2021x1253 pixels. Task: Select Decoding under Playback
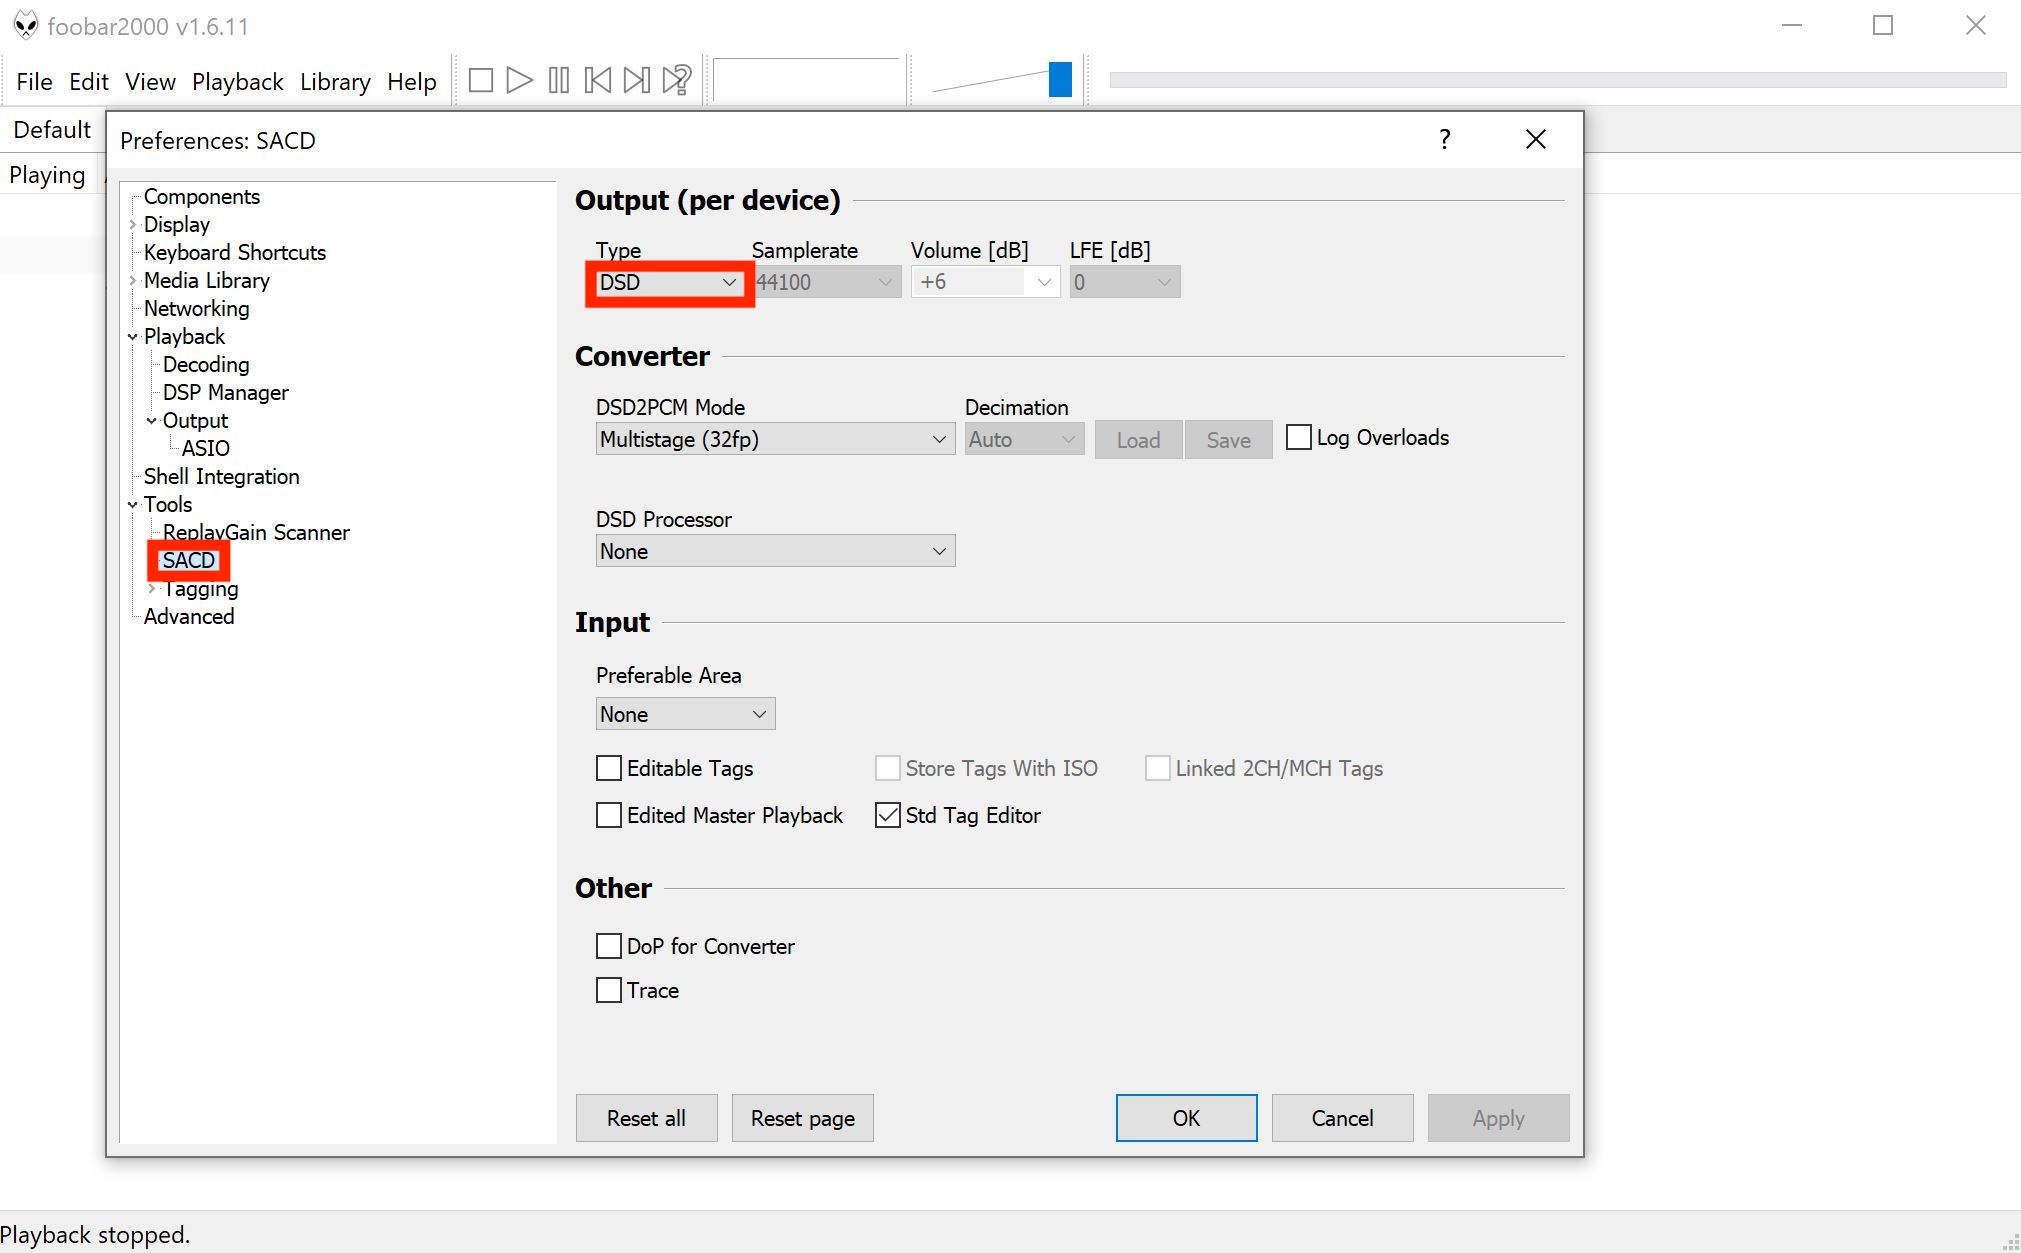206,365
